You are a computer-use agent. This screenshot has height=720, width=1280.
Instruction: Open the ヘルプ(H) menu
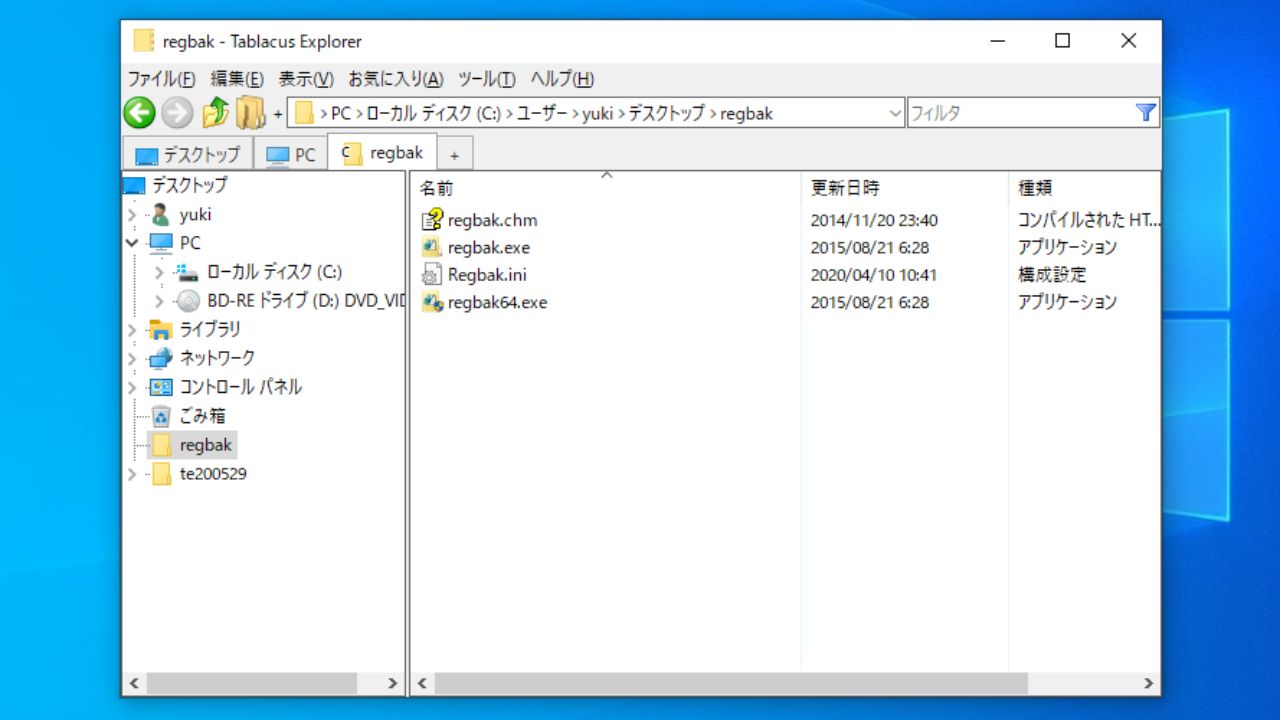click(562, 79)
